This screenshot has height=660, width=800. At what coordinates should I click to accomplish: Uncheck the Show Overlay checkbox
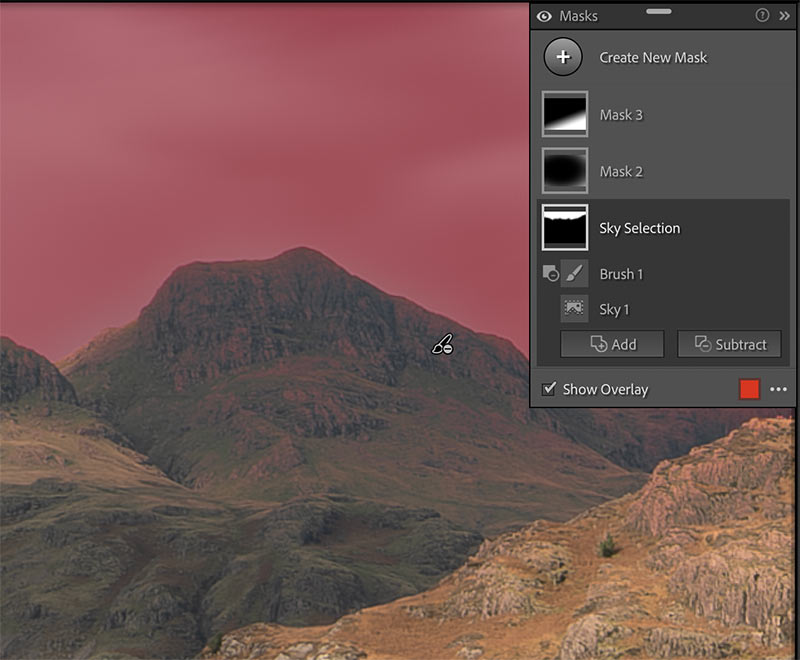(x=548, y=389)
